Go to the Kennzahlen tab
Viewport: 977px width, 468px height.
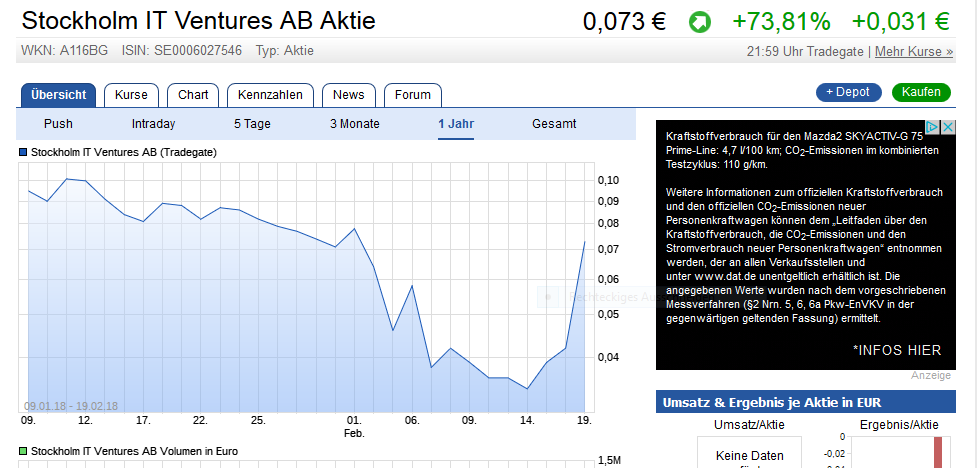(270, 95)
